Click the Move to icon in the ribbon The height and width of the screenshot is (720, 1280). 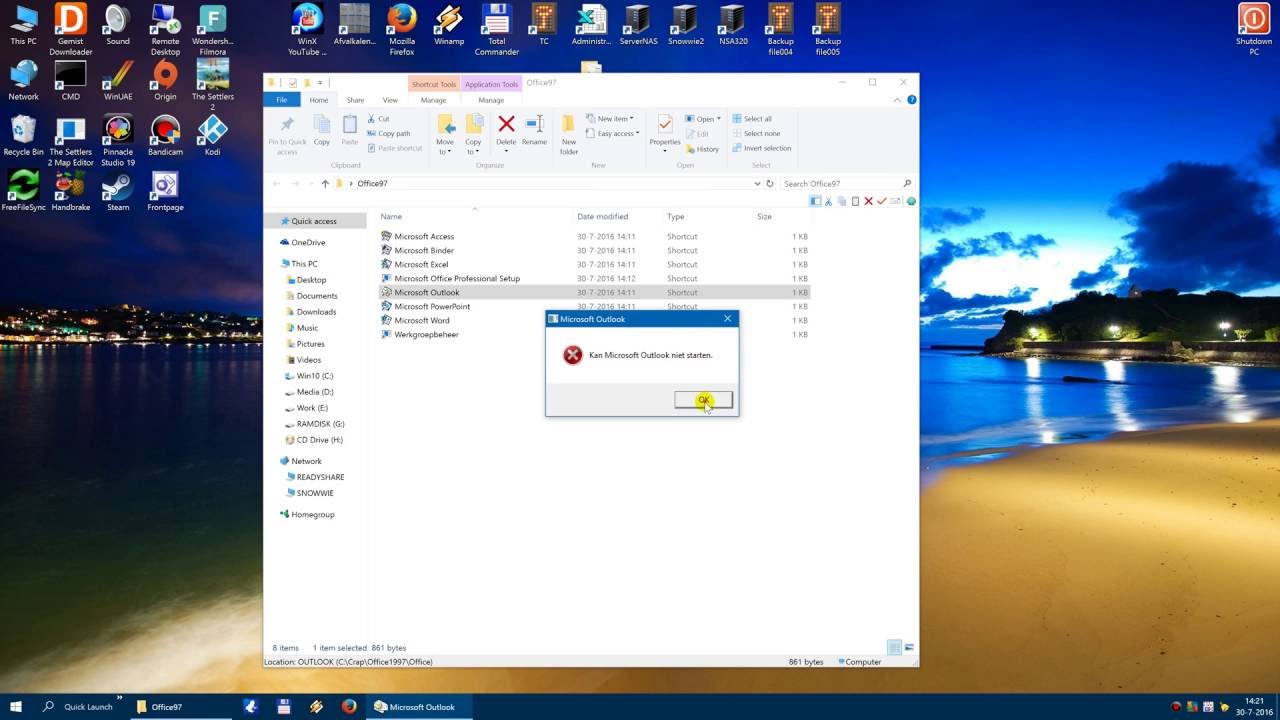(445, 134)
